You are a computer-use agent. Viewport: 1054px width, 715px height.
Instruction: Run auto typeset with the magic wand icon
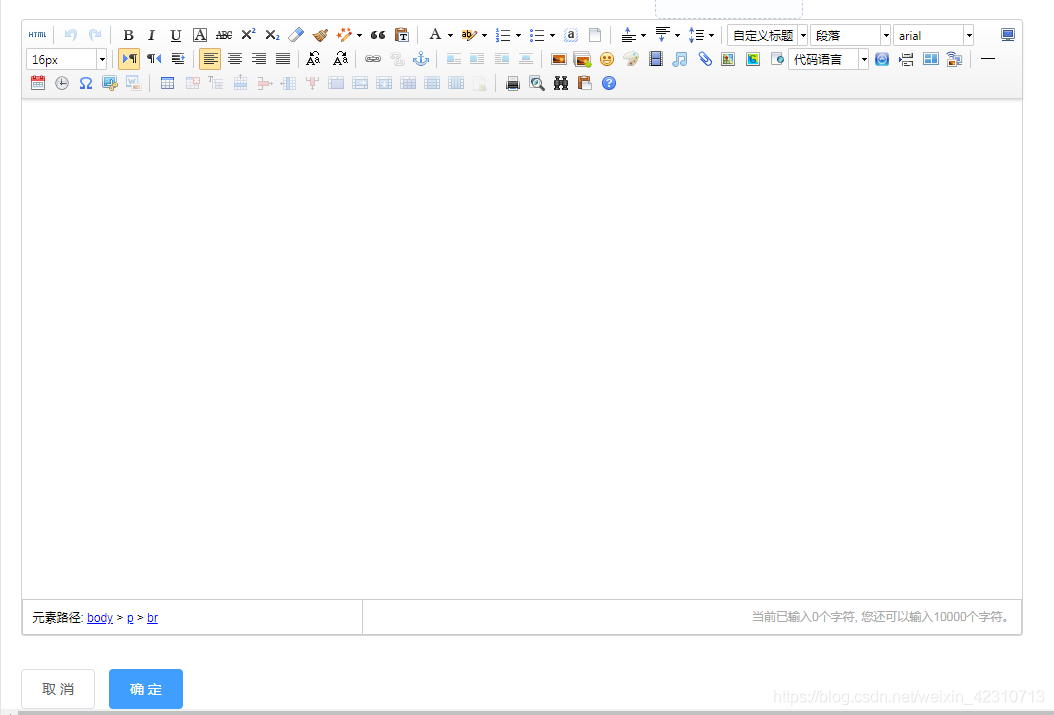click(344, 35)
